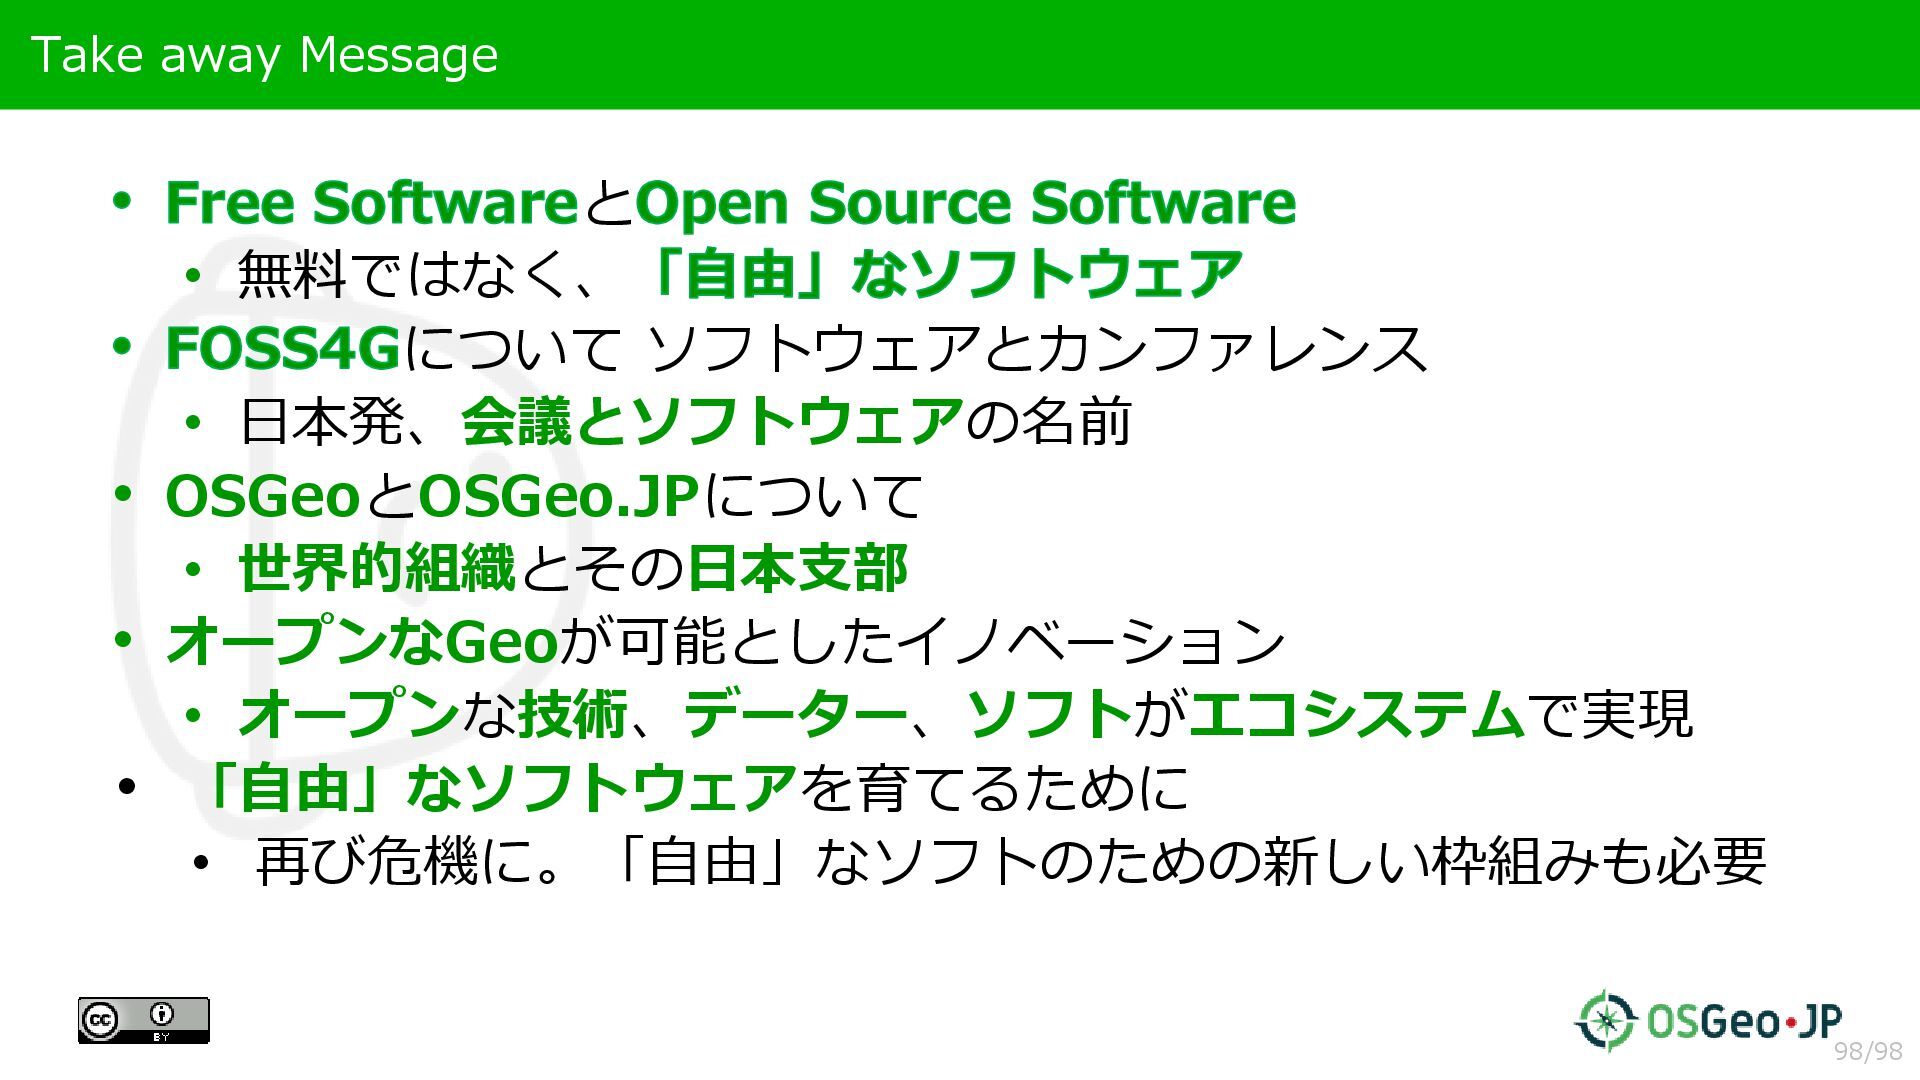1920x1080 pixels.
Task: Click the green 'FOSS4G' heading text
Action: [283, 349]
